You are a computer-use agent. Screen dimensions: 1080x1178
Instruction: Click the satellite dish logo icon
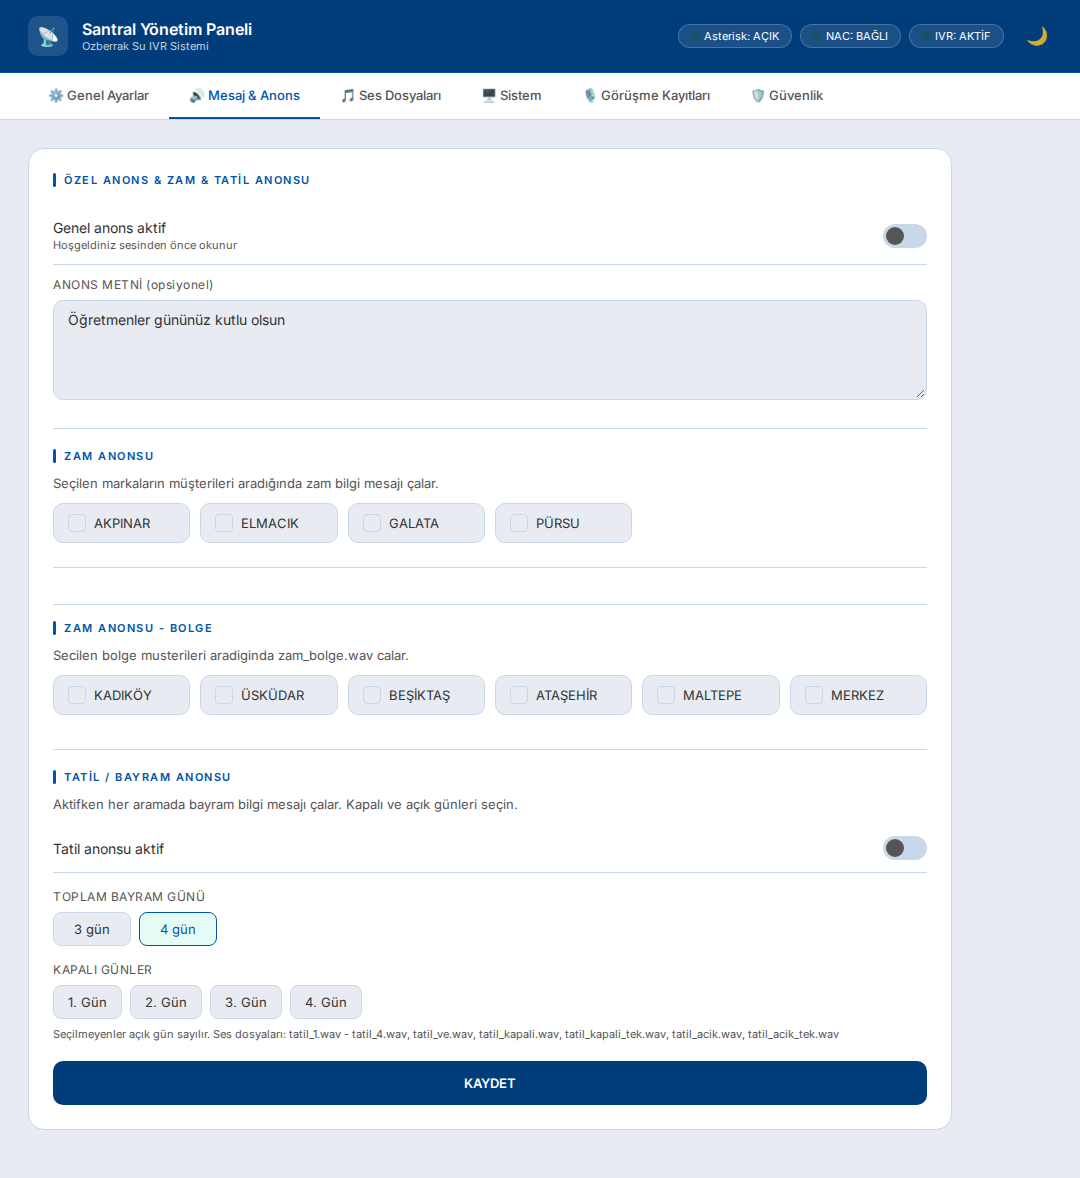48,36
